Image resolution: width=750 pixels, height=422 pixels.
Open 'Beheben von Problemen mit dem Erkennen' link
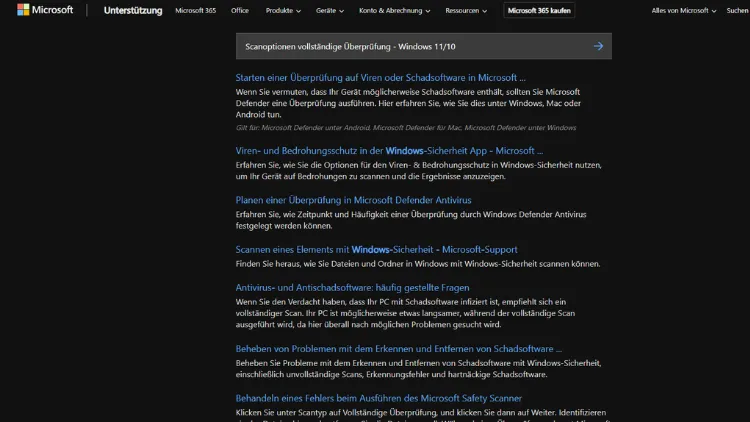(x=398, y=349)
